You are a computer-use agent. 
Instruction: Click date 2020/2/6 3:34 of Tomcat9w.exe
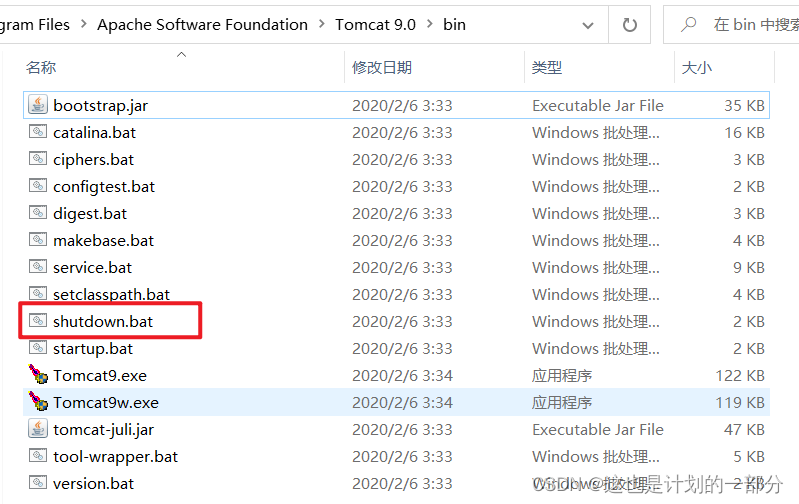point(402,403)
